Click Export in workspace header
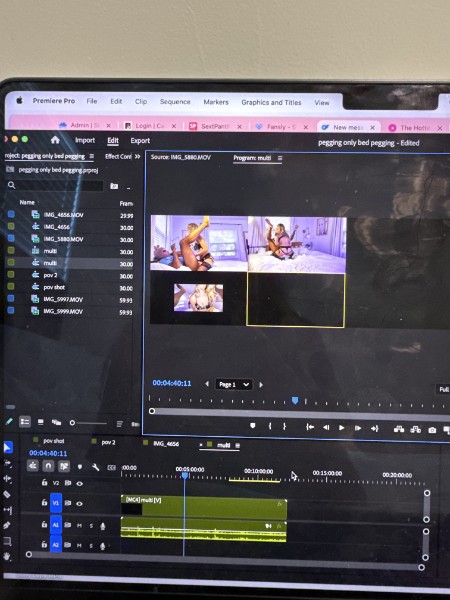This screenshot has height=600, width=450. 140,140
